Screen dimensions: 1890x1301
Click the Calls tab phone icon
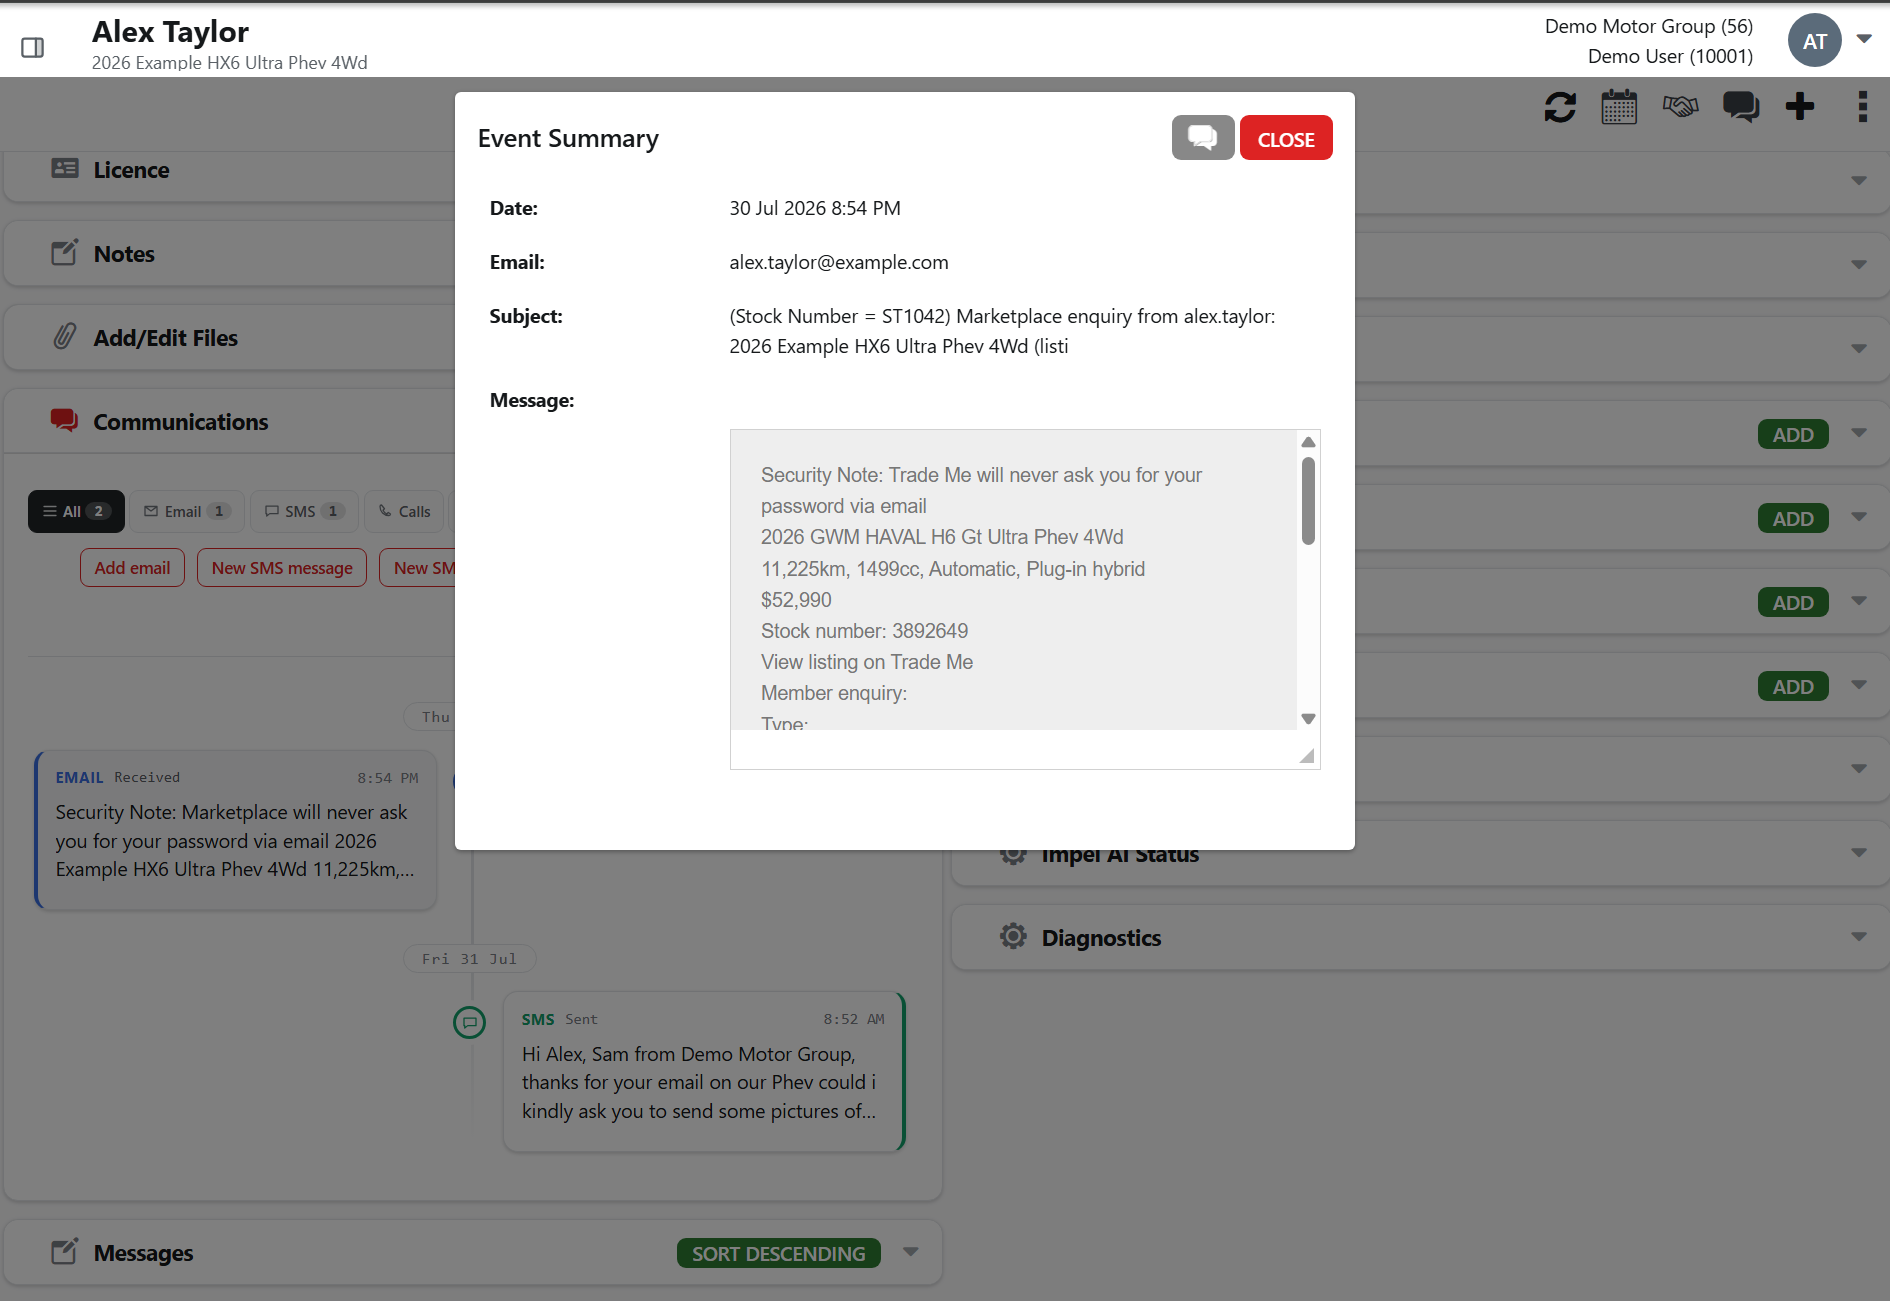click(x=385, y=511)
